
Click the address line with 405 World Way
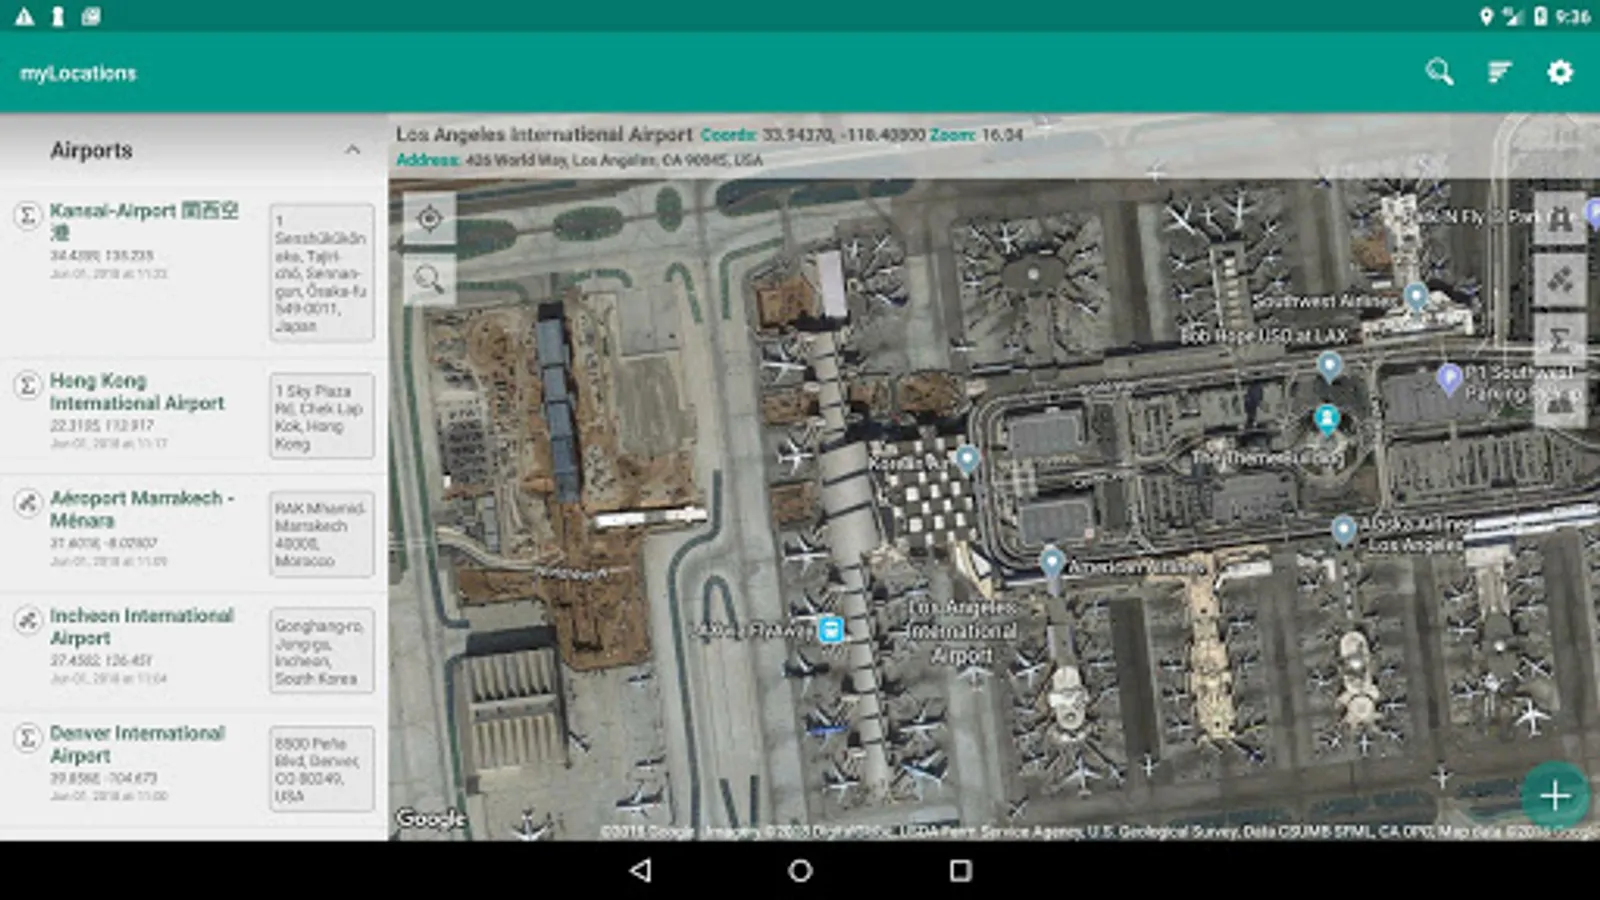579,160
